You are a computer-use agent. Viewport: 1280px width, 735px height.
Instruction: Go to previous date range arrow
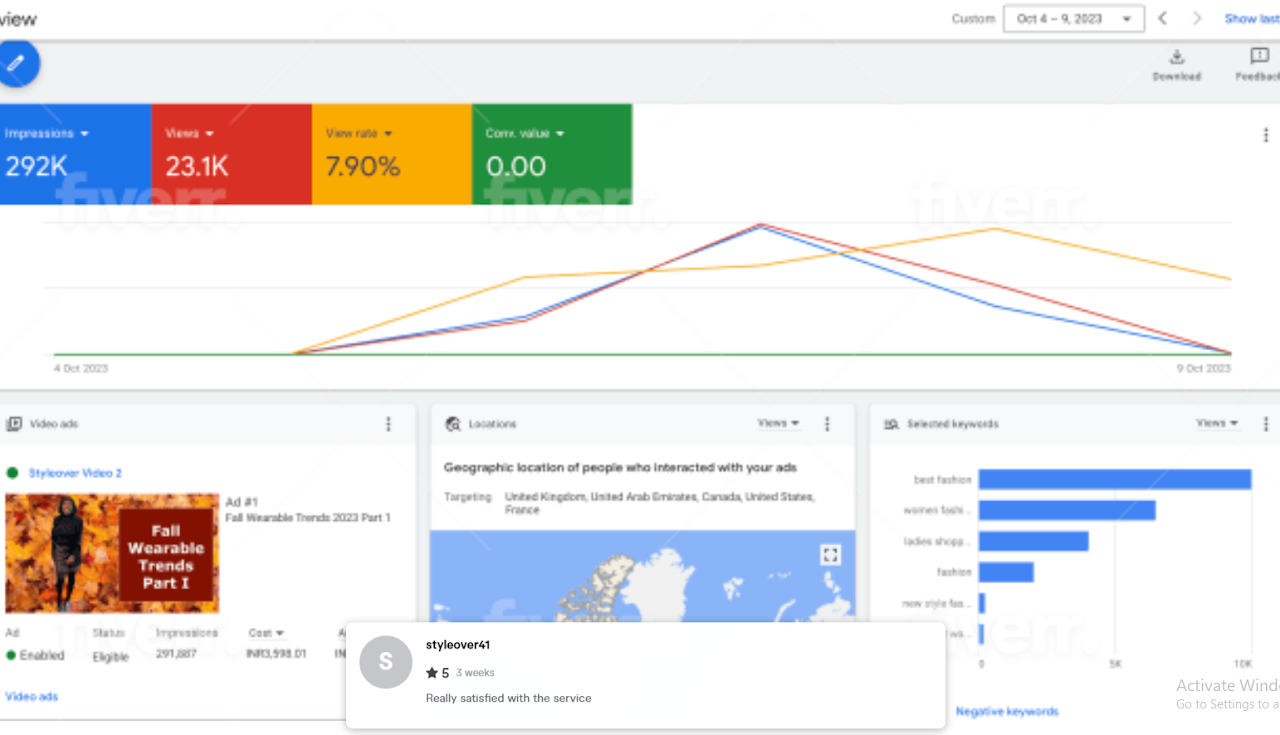pos(1162,19)
